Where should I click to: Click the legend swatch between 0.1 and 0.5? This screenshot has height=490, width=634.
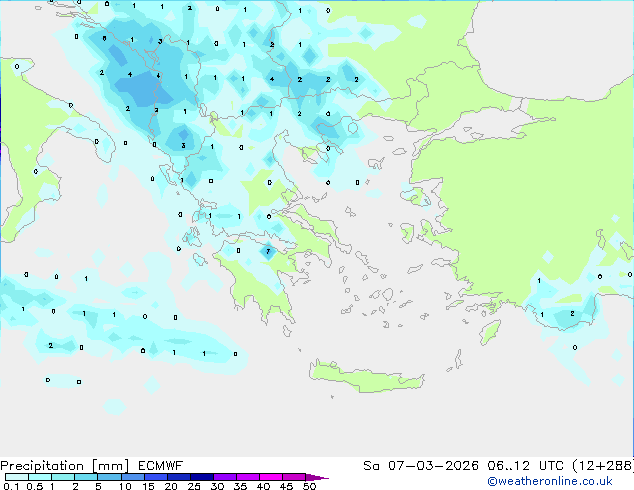pos(17,477)
